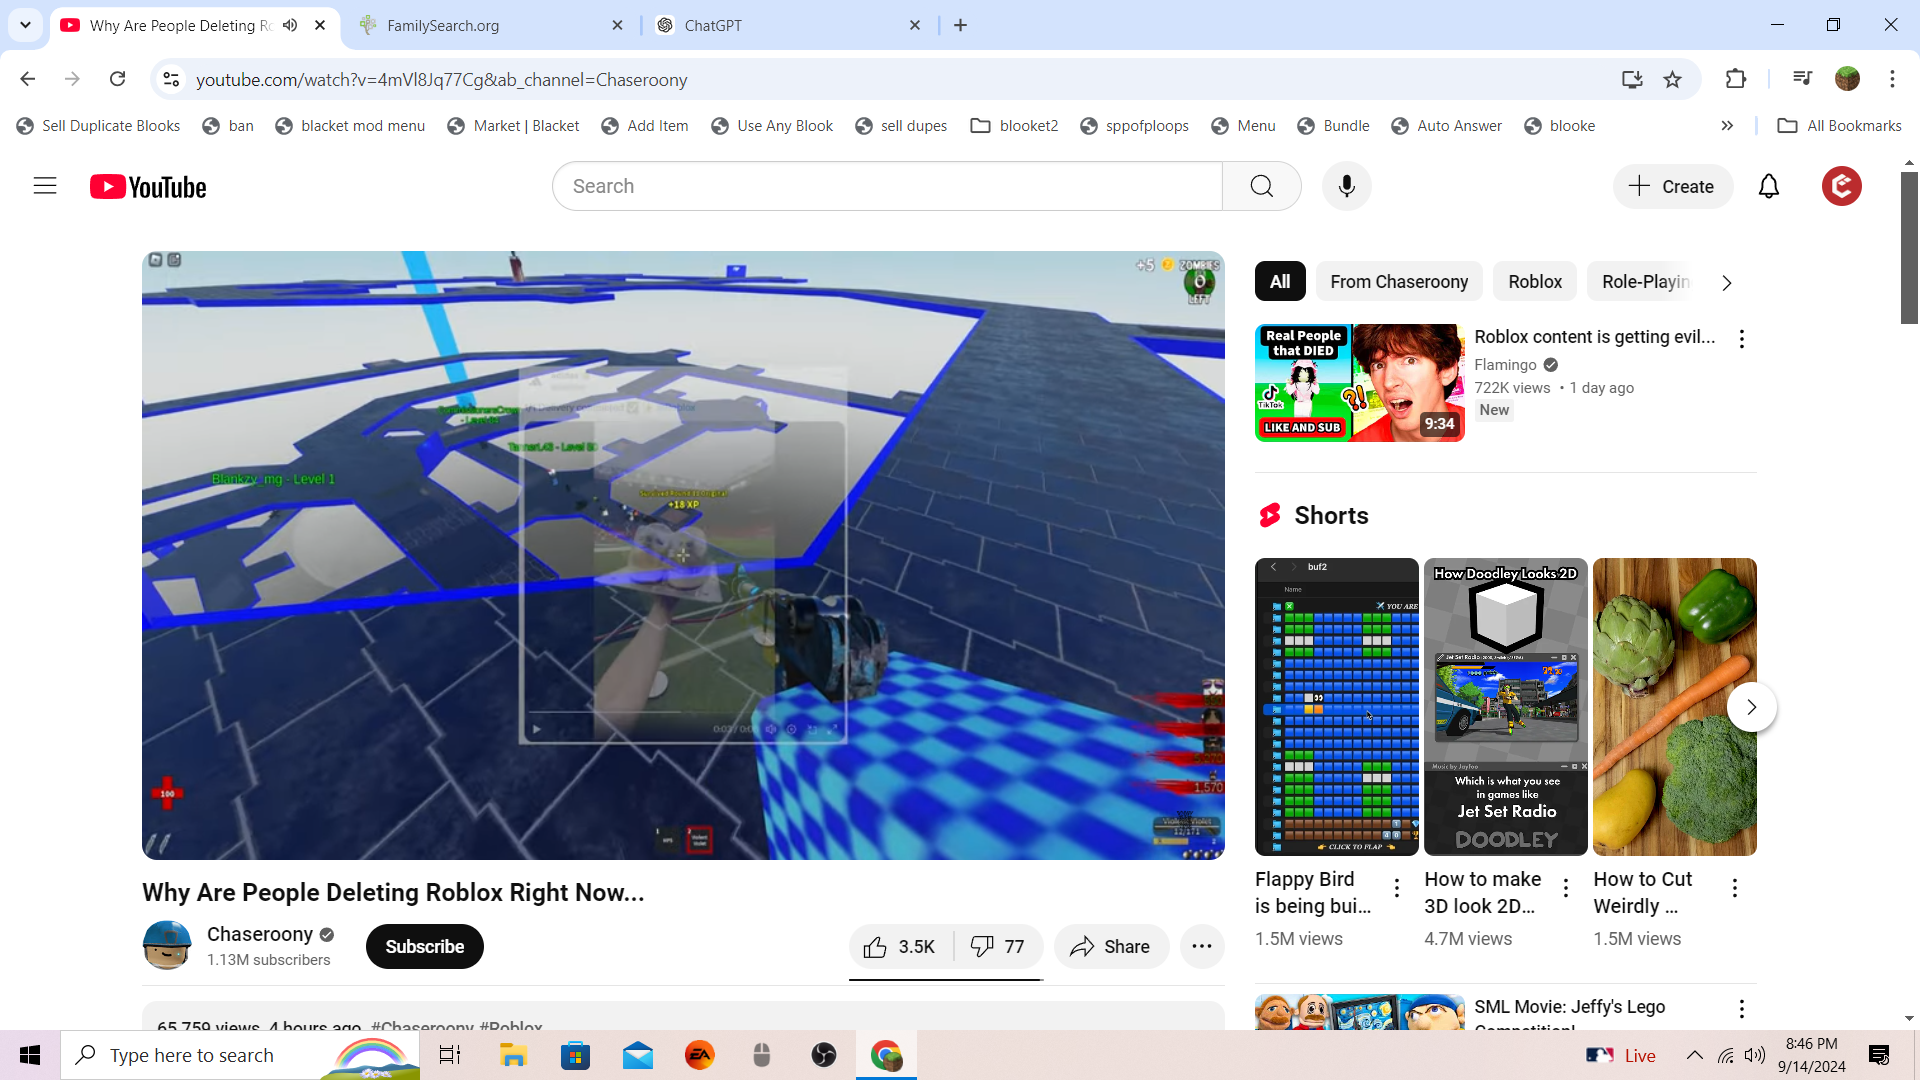
Task: Click the voice search microphone icon
Action: point(1346,186)
